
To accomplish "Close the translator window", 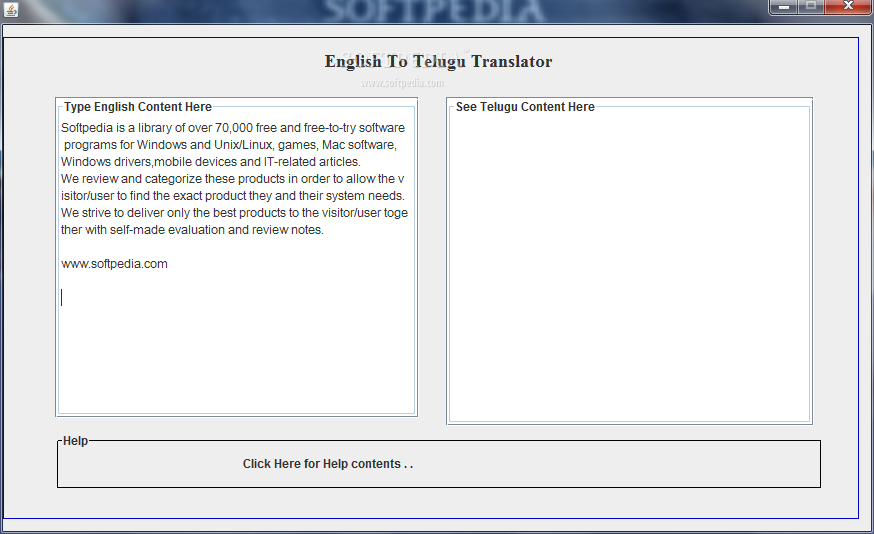I will point(848,7).
